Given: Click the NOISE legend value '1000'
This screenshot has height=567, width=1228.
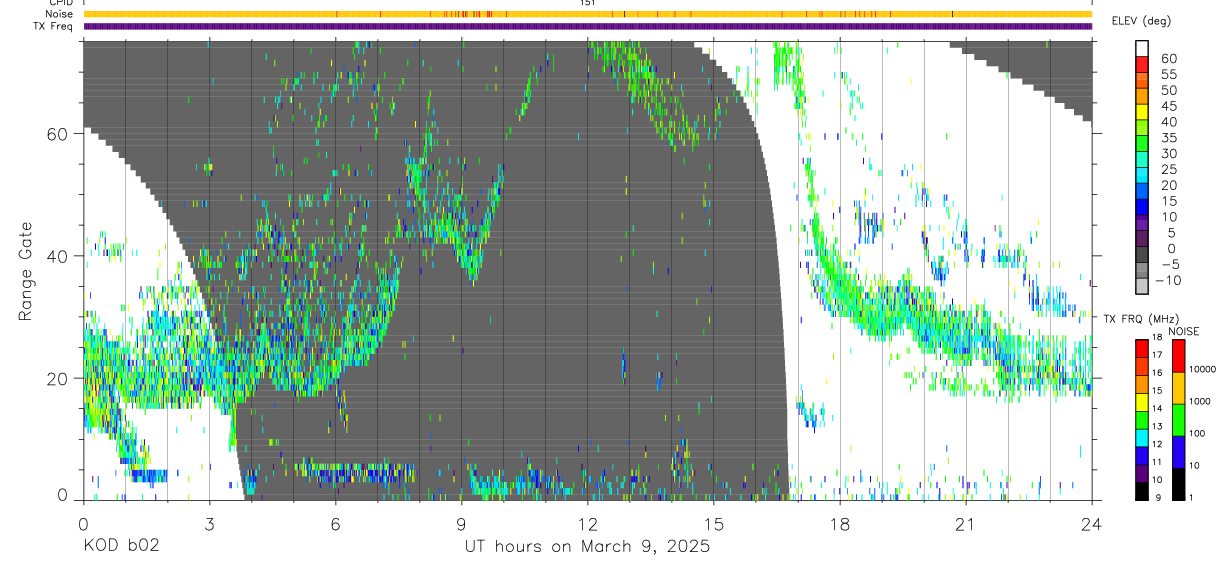Looking at the screenshot, I should 1201,401.
